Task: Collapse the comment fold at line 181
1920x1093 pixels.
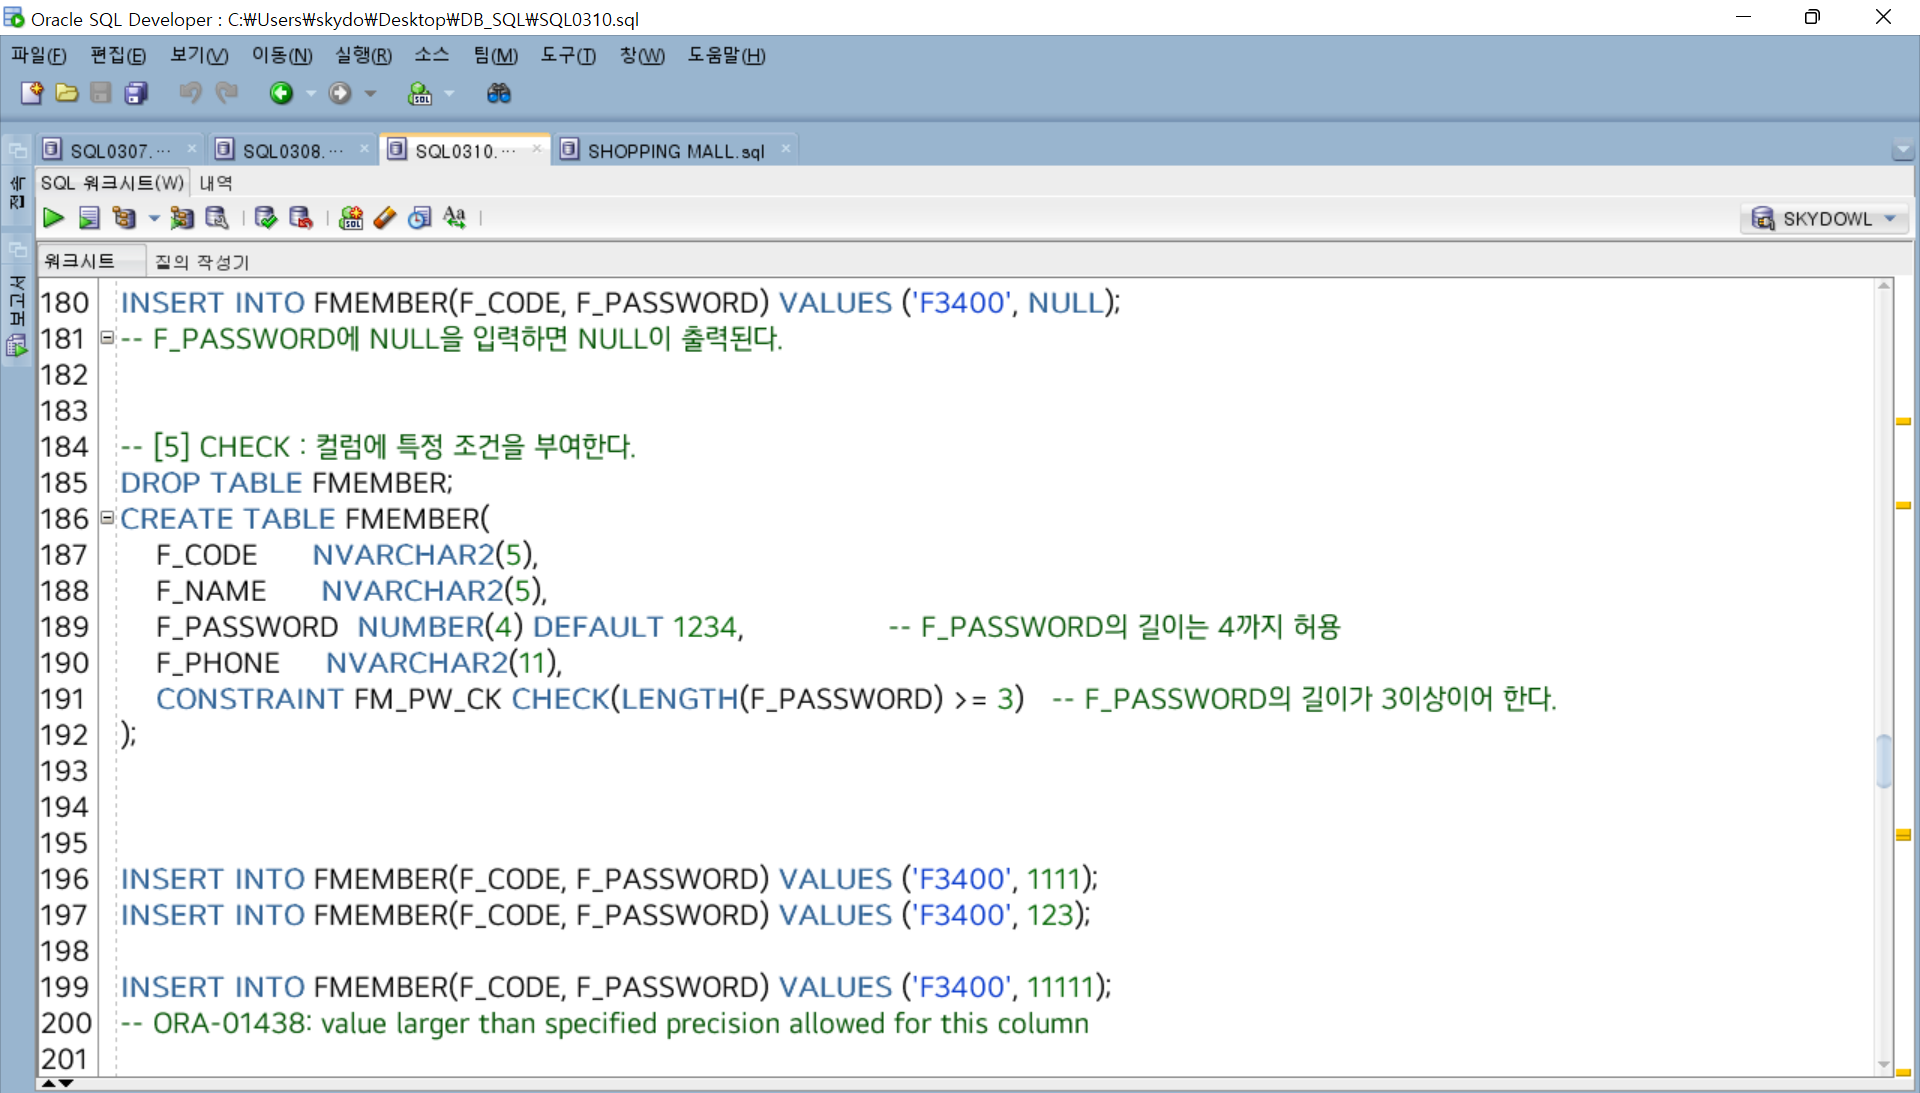Action: [107, 338]
